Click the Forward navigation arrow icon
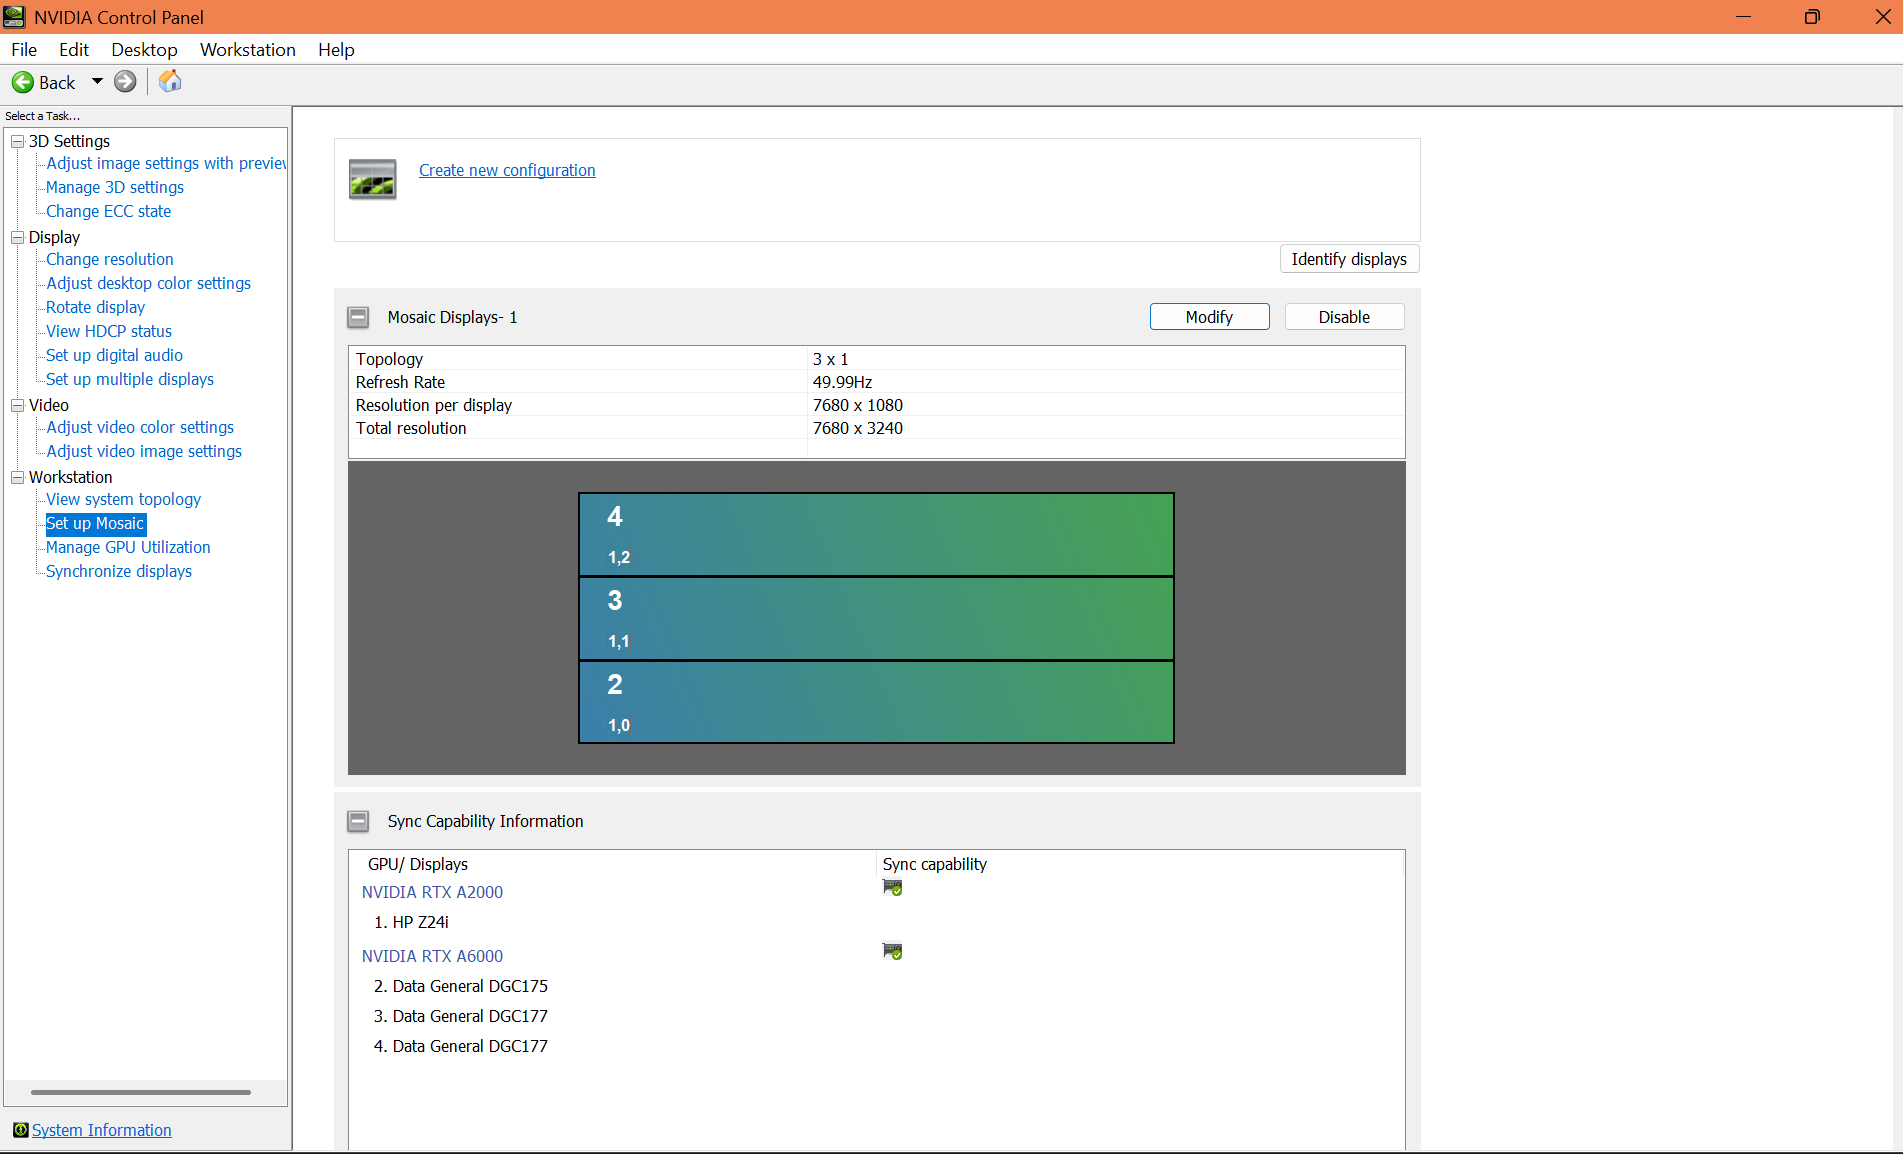The width and height of the screenshot is (1903, 1154). 125,82
